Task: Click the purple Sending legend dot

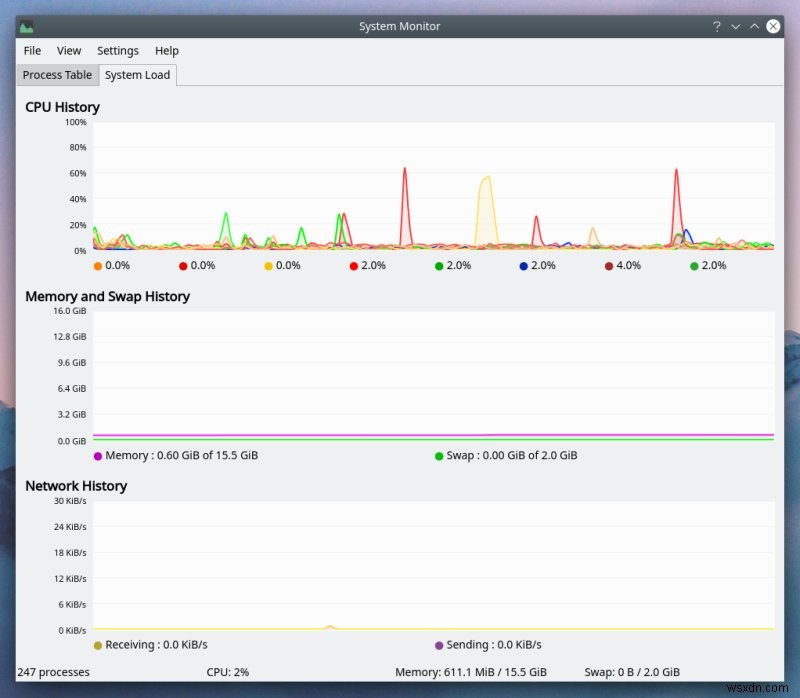Action: tap(438, 645)
